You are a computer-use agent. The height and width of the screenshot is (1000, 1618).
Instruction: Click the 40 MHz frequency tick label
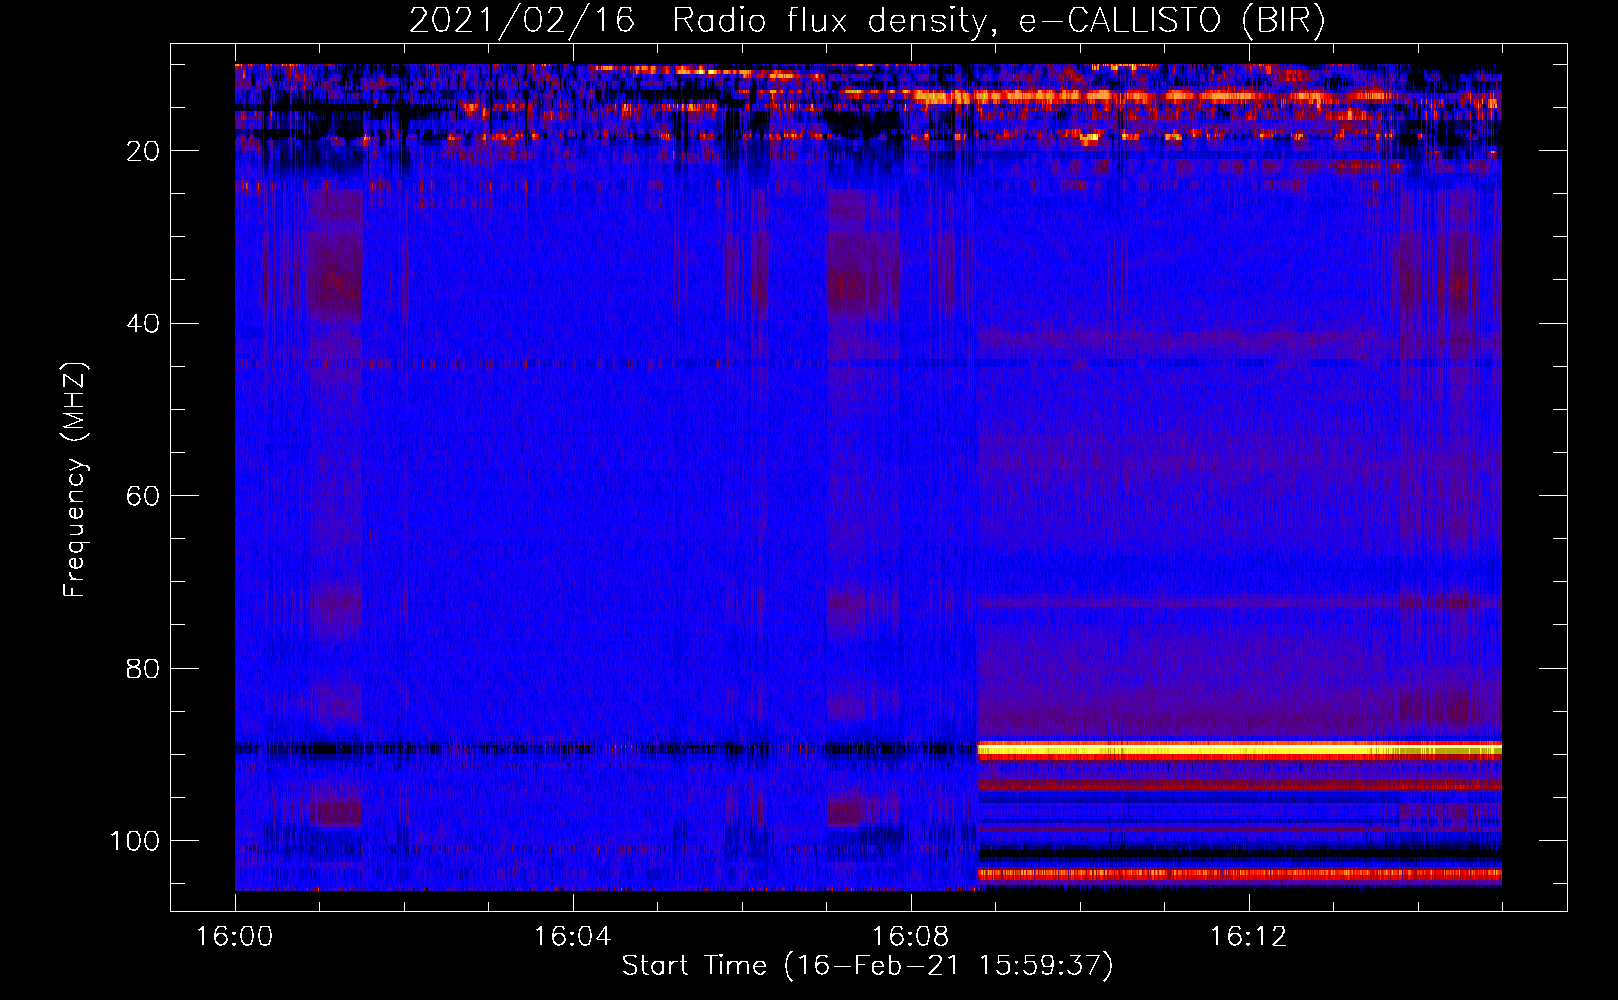(144, 324)
